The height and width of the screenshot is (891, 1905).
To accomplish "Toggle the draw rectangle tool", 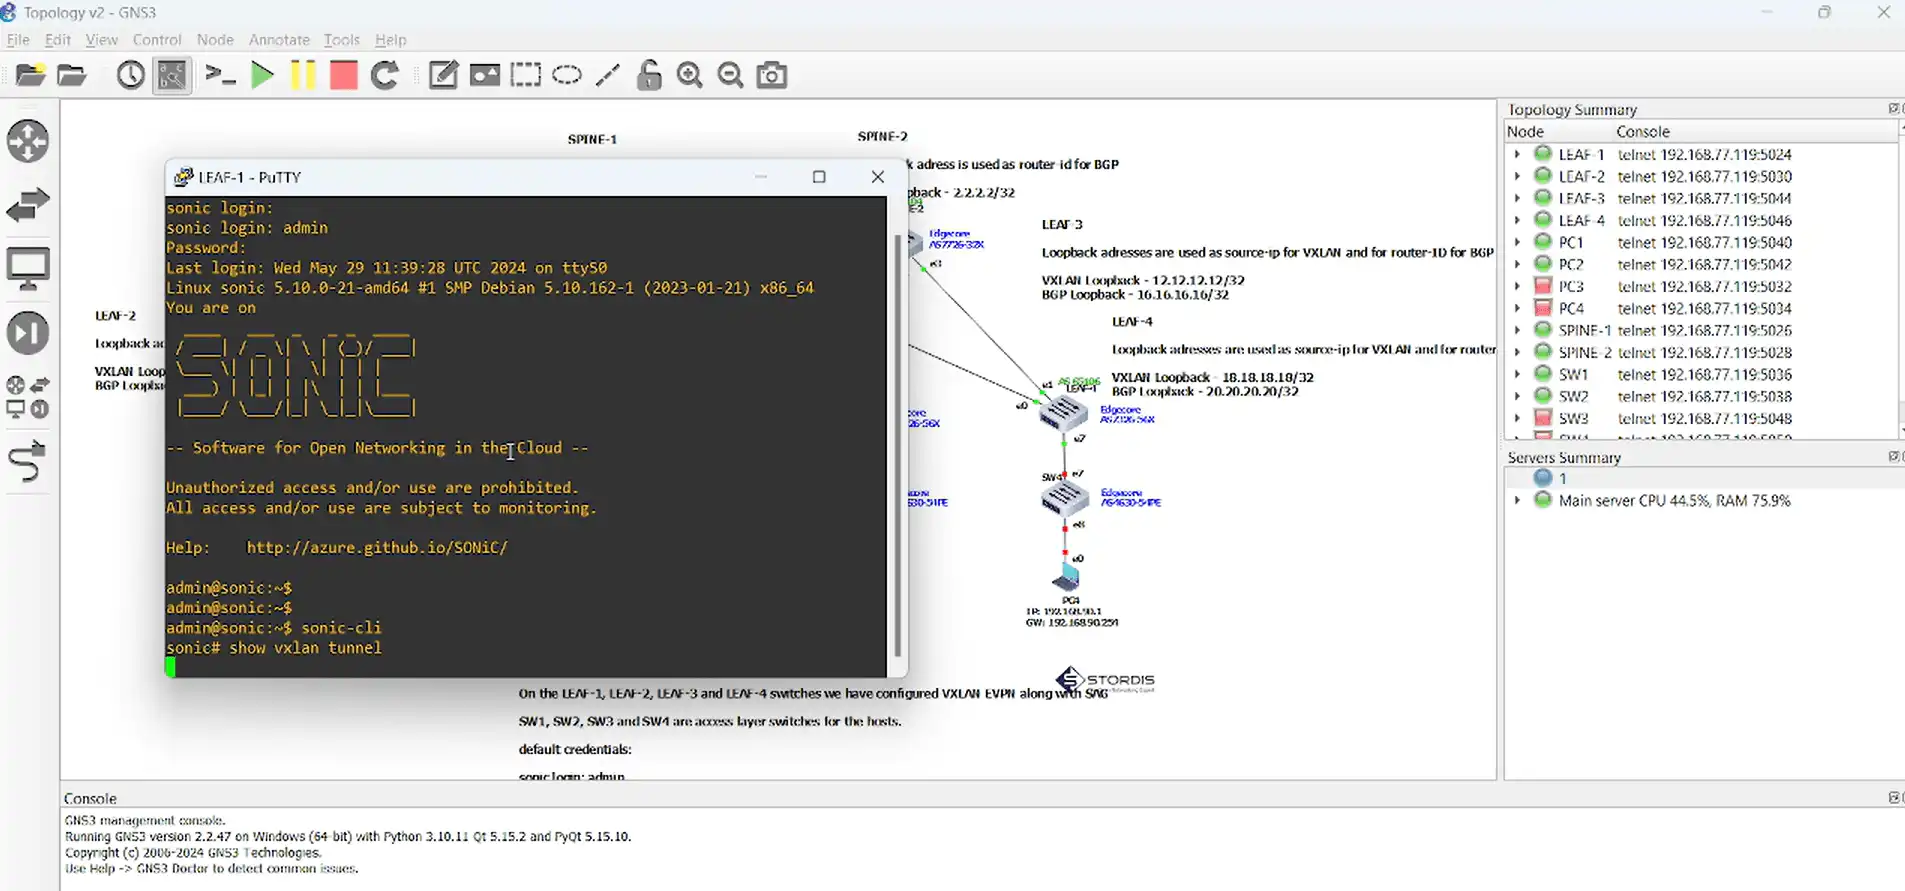I will 526,75.
